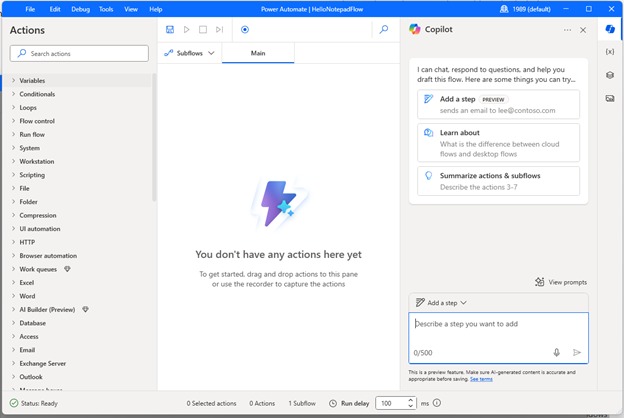The image size is (624, 418).
Task: Click the environment icon beside 1989 (default)
Action: 504,9
